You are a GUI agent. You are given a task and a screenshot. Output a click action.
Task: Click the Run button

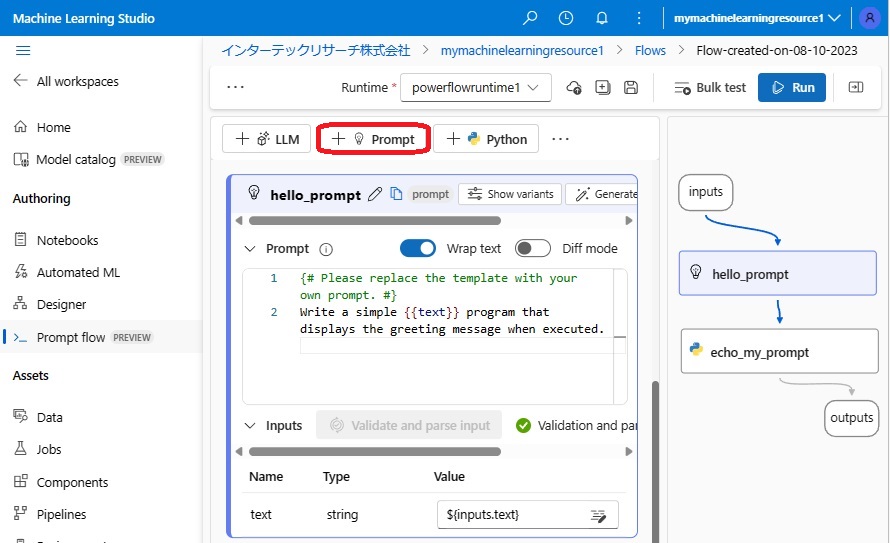tap(792, 87)
